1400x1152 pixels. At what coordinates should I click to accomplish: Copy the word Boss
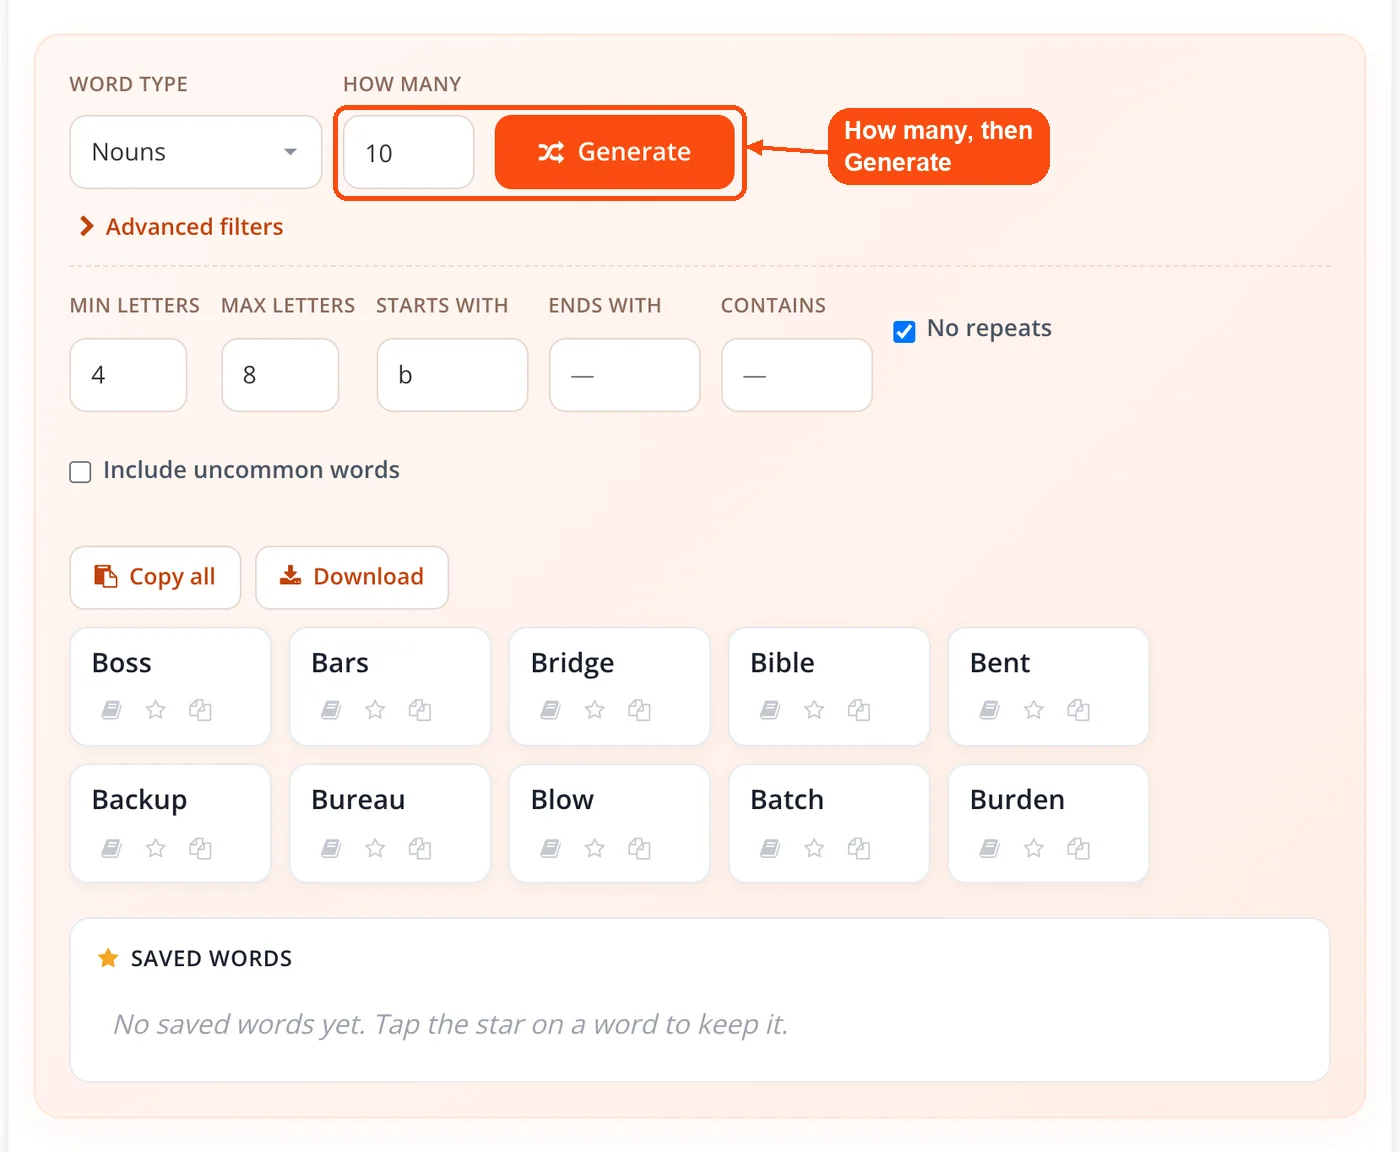(200, 710)
